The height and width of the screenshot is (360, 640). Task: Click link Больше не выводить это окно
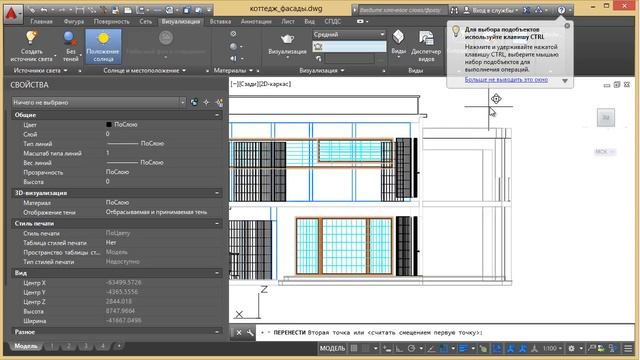click(506, 80)
